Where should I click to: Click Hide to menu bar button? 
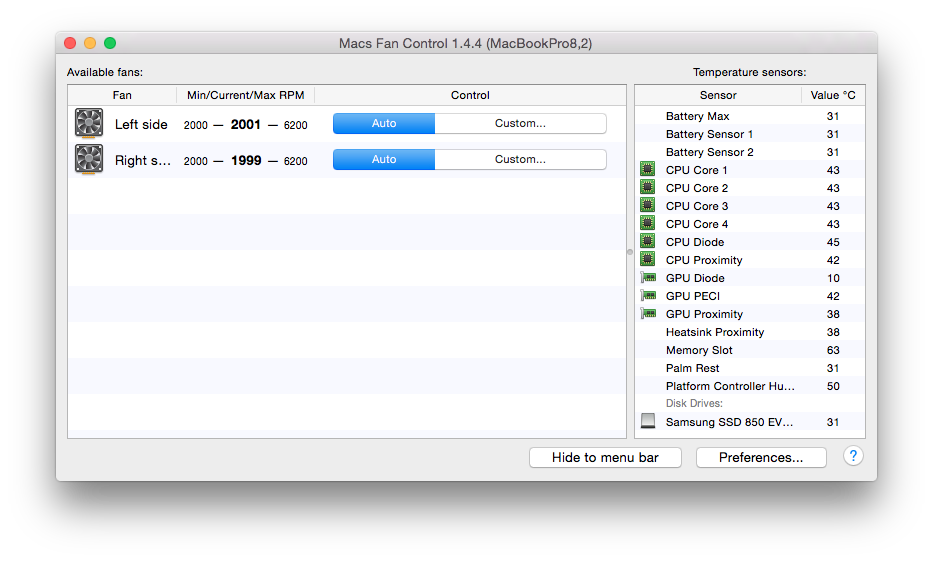coord(605,457)
